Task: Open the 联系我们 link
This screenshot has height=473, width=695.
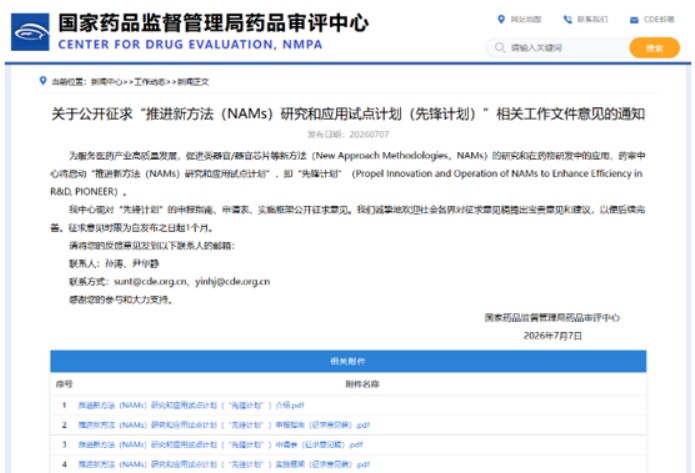Action: tap(592, 20)
